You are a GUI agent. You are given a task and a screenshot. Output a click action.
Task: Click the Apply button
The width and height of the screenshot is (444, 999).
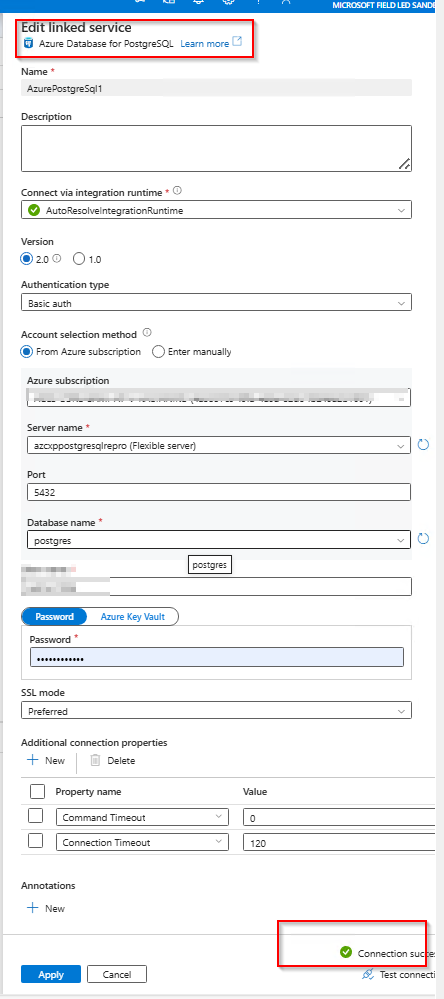click(x=51, y=974)
